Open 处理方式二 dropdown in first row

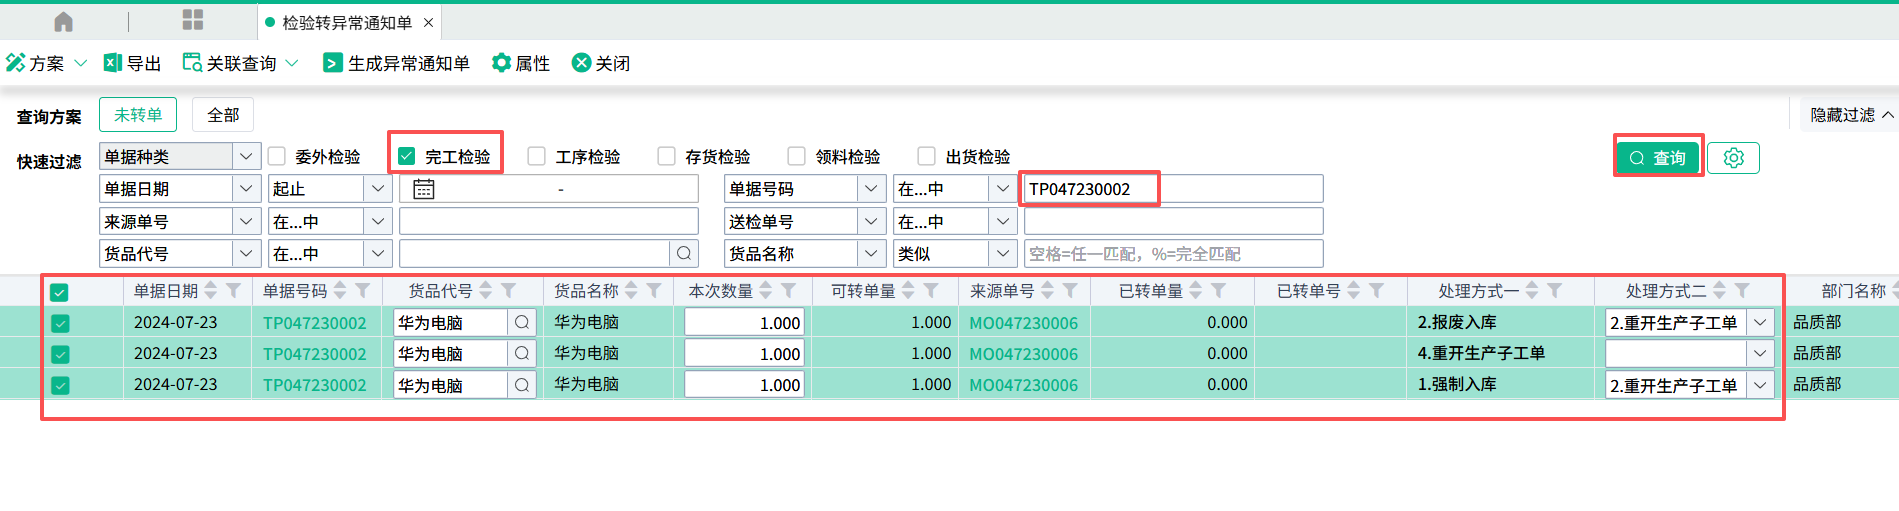pyautogui.click(x=1760, y=323)
